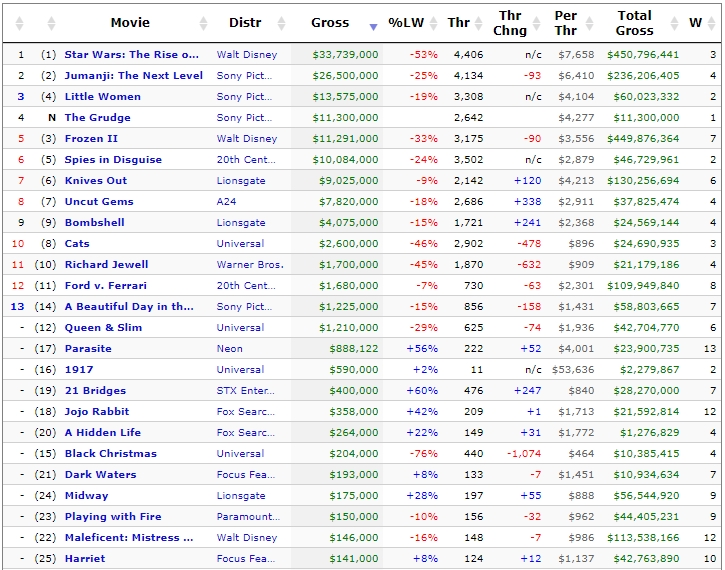Open Harriet movie link
This screenshot has height=570, width=725.
(x=85, y=558)
